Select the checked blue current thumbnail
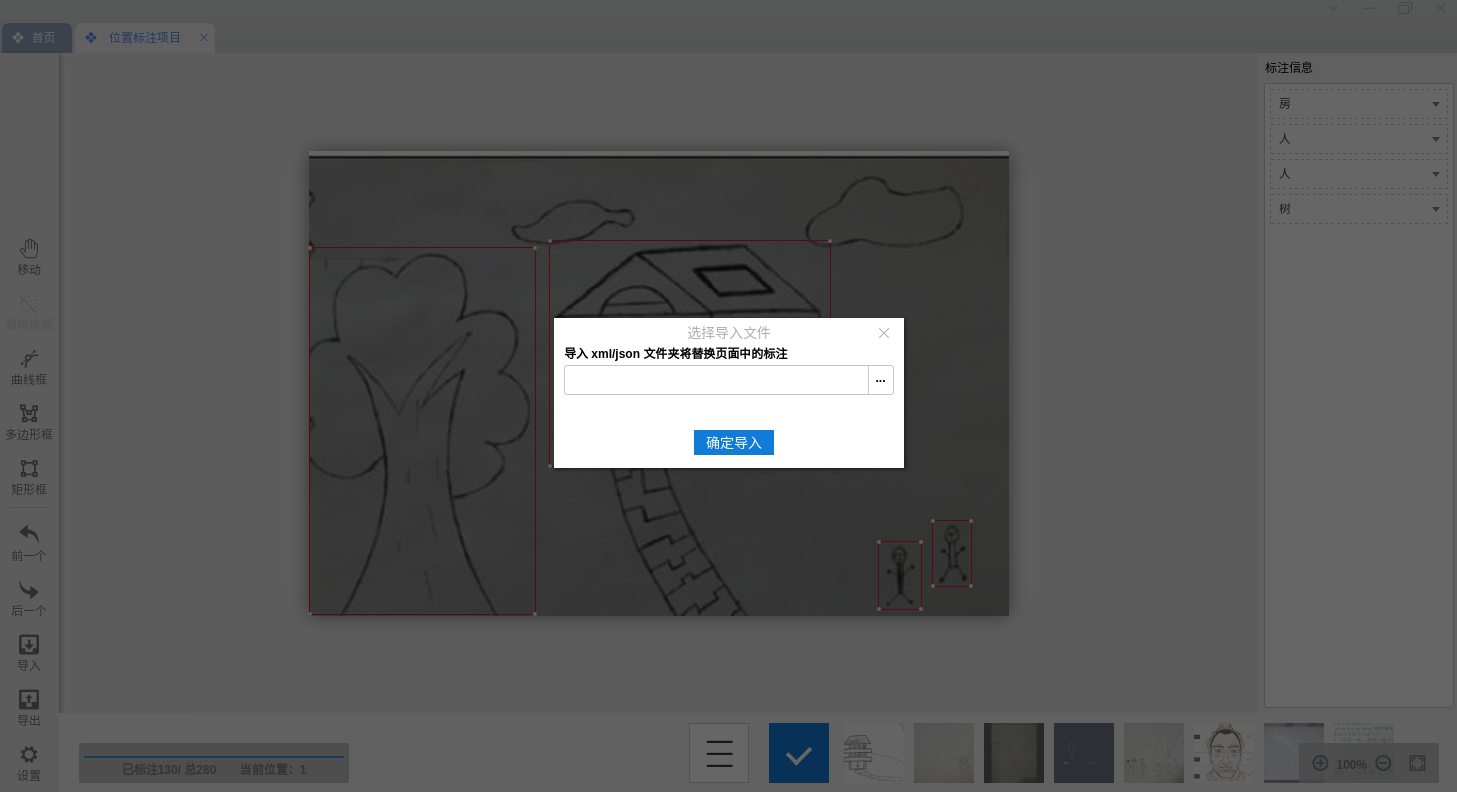 point(799,753)
